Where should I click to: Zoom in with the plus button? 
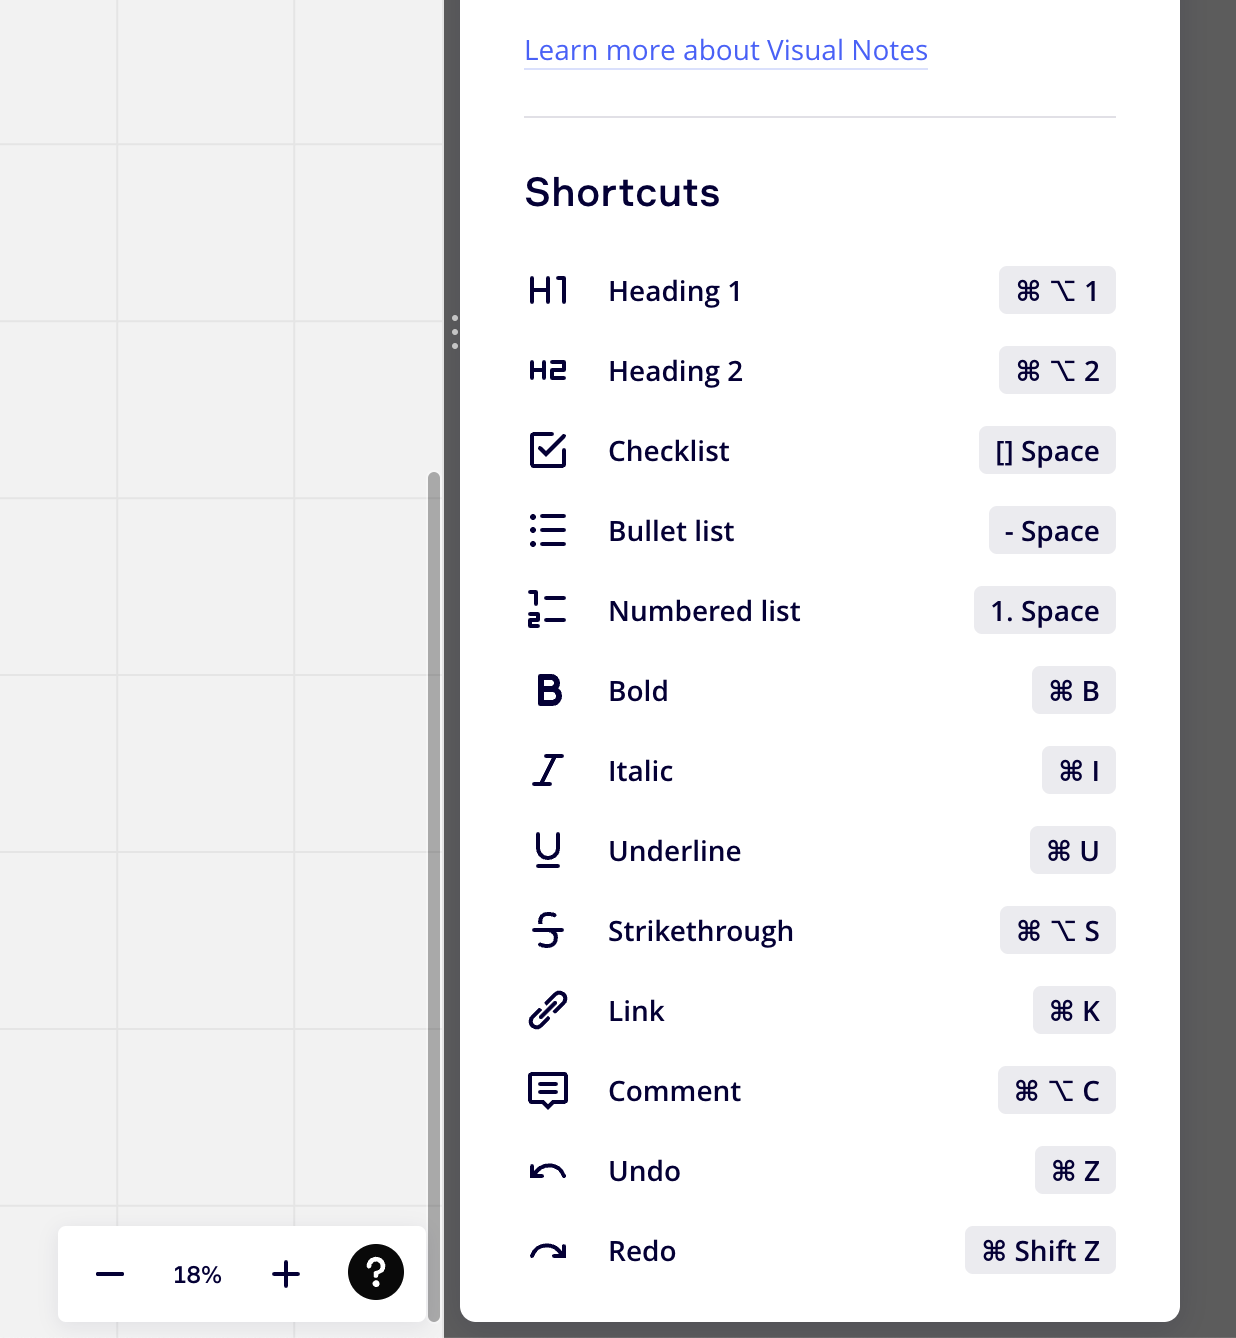click(286, 1274)
